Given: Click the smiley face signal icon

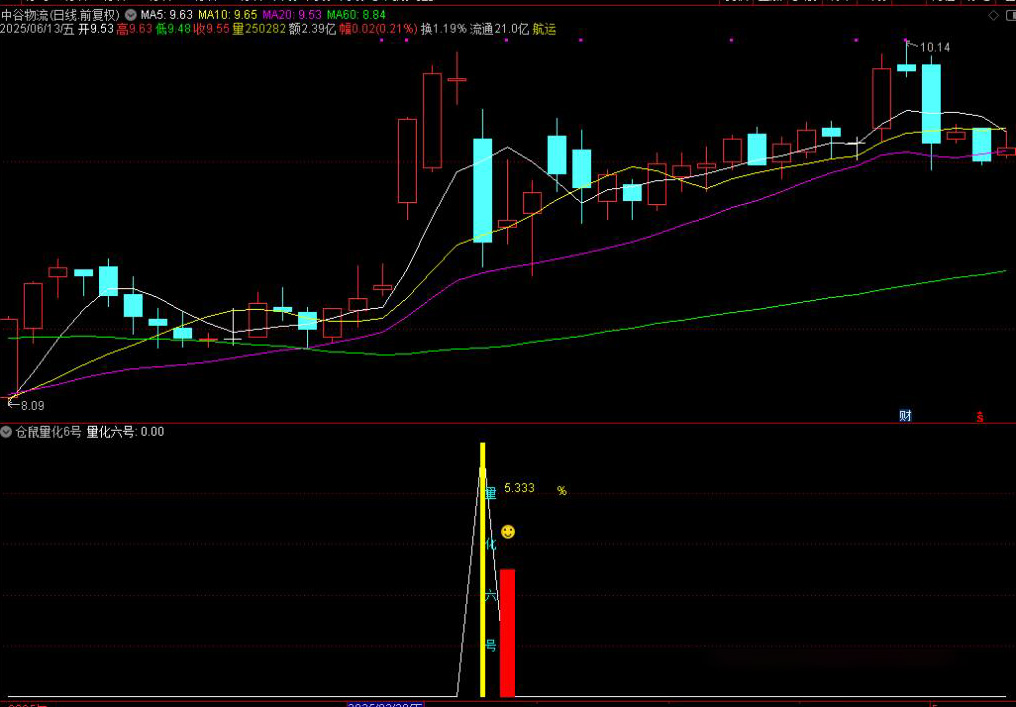Looking at the screenshot, I should [x=508, y=532].
